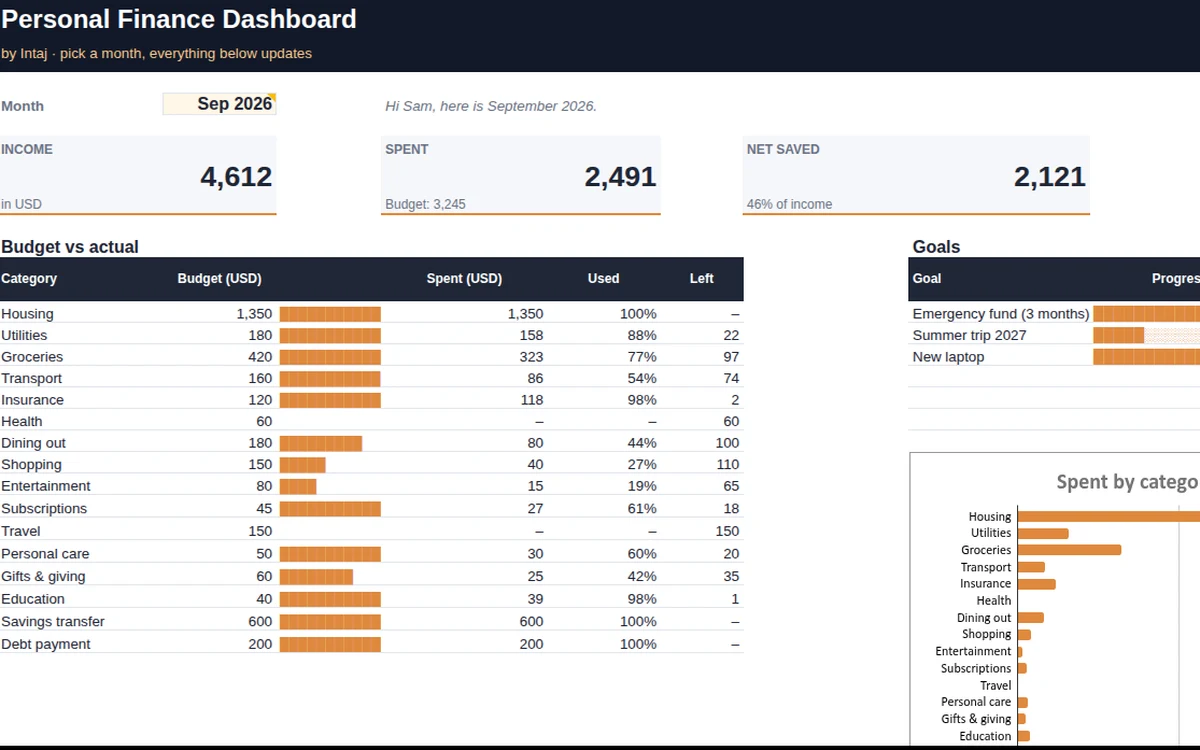This screenshot has width=1200, height=750.
Task: Select the Gifts & giving category cell in the table
Action: [x=43, y=576]
